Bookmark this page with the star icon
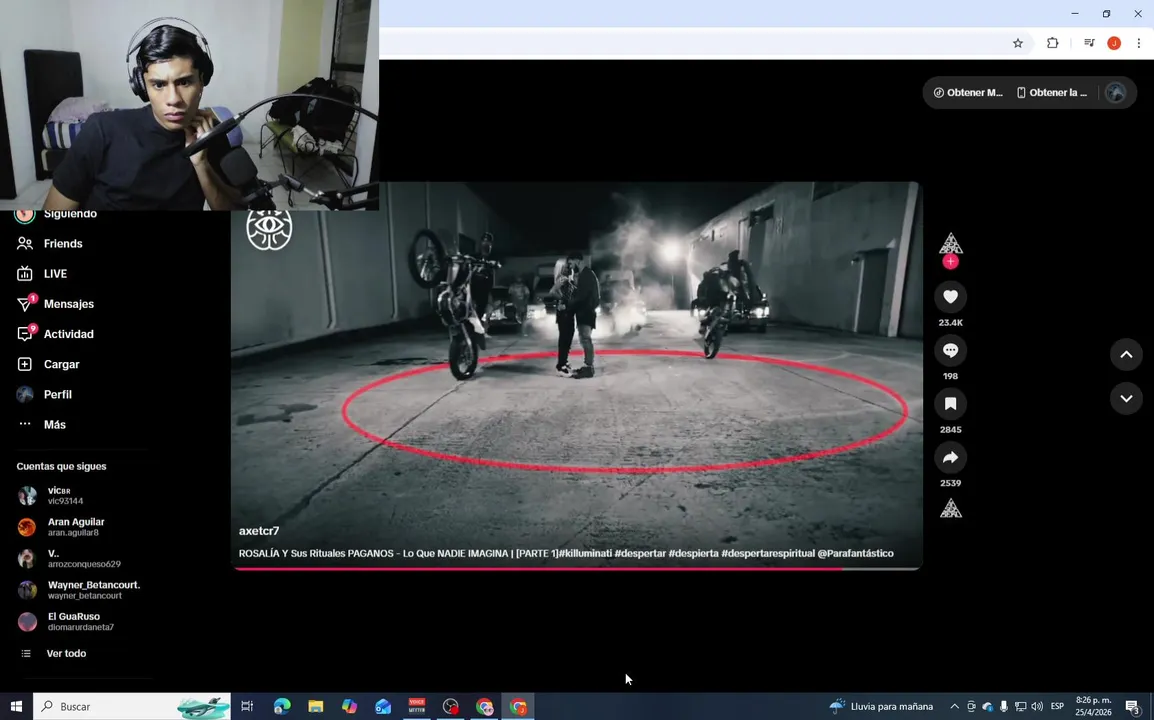The height and width of the screenshot is (720, 1154). pos(1018,43)
